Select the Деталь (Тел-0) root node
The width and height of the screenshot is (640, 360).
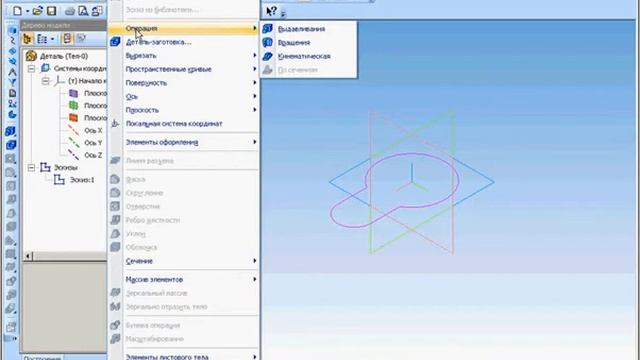pyautogui.click(x=64, y=56)
